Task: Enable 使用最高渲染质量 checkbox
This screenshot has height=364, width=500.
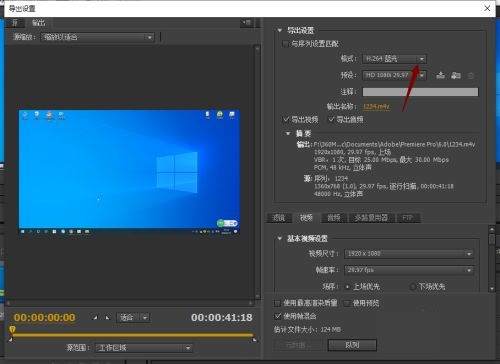Action: click(277, 303)
